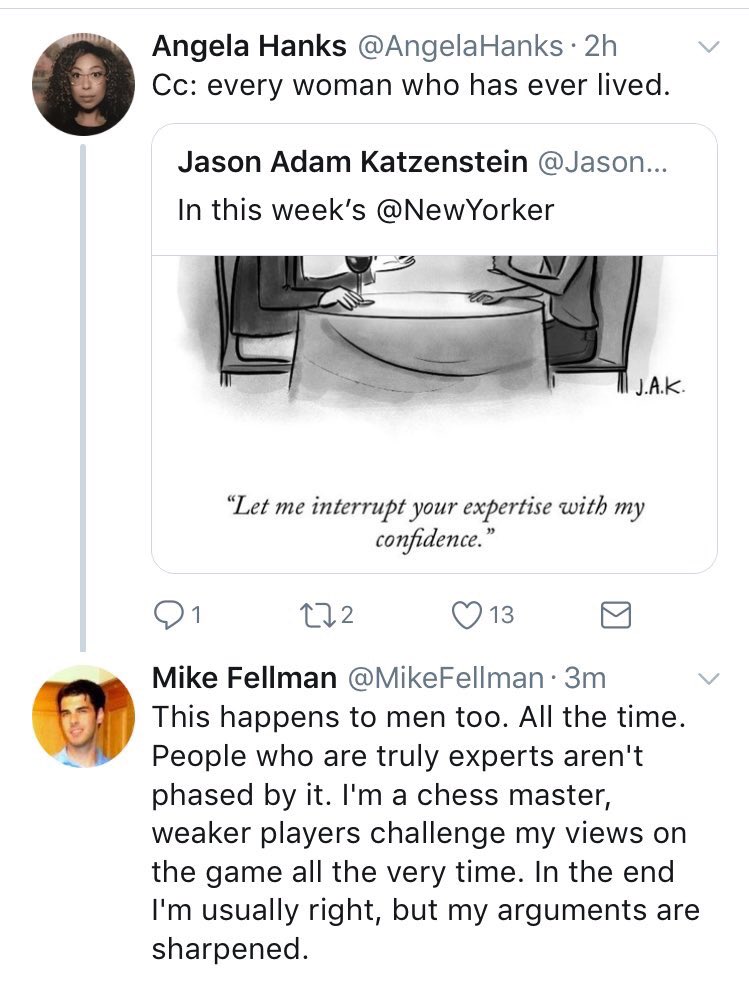
Task: Like the tweet with heart icon
Action: pos(467,616)
